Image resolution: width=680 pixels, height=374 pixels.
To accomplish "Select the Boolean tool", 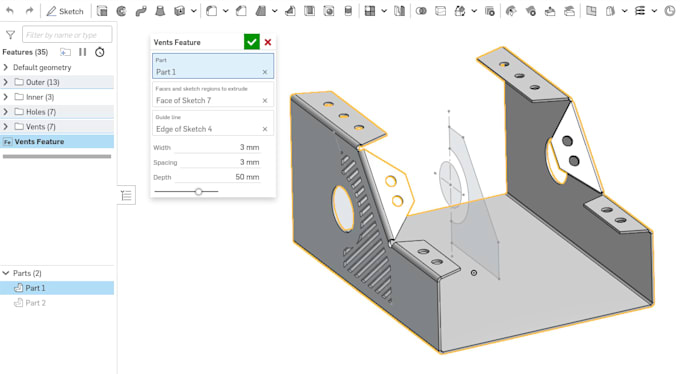I will (x=421, y=11).
